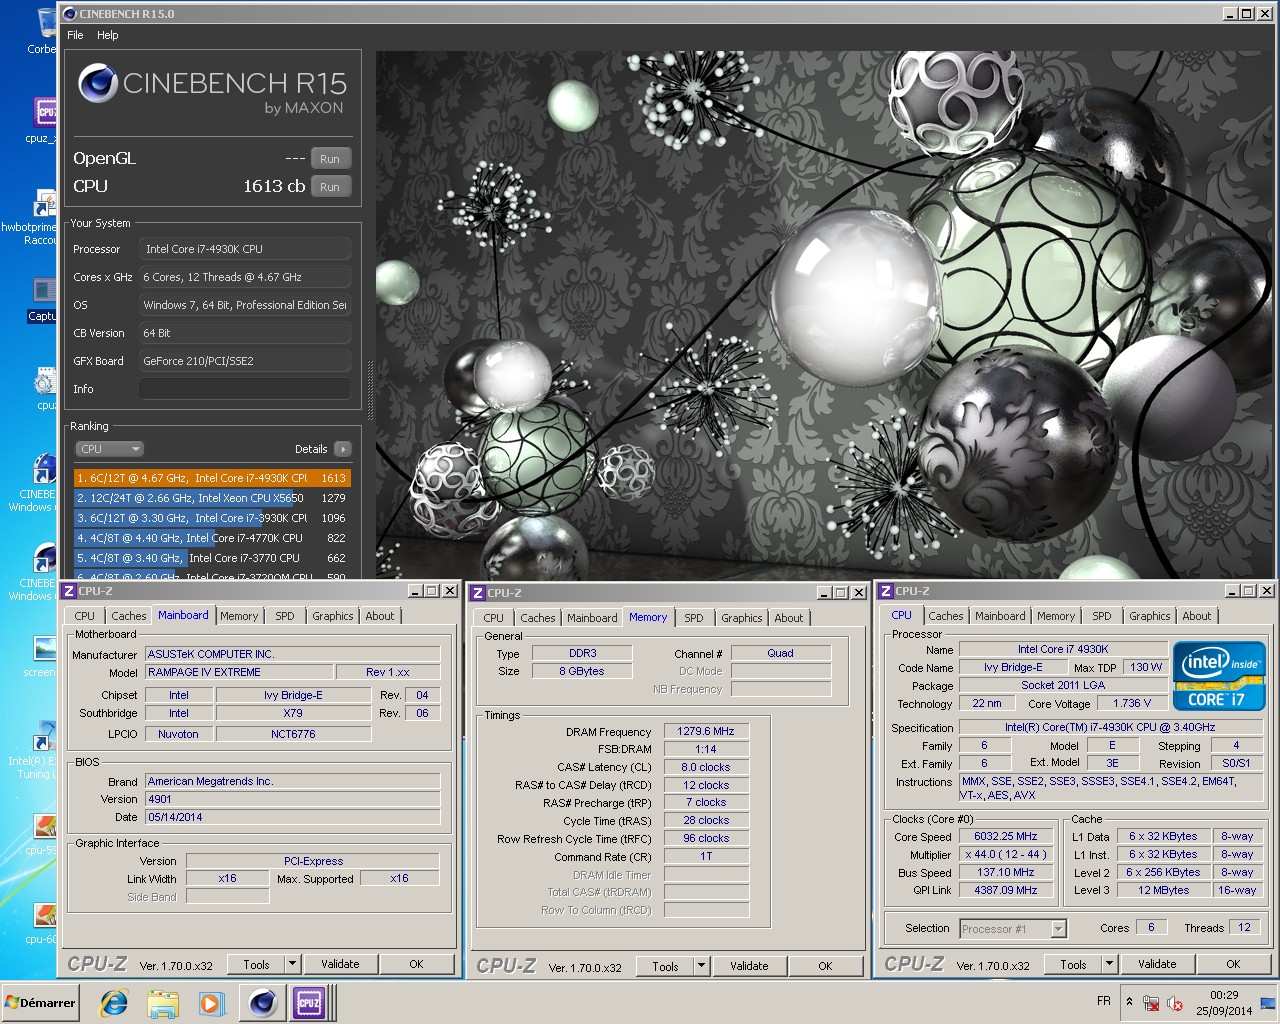Open Mainboard tab in middle CPU-Z window

(592, 618)
